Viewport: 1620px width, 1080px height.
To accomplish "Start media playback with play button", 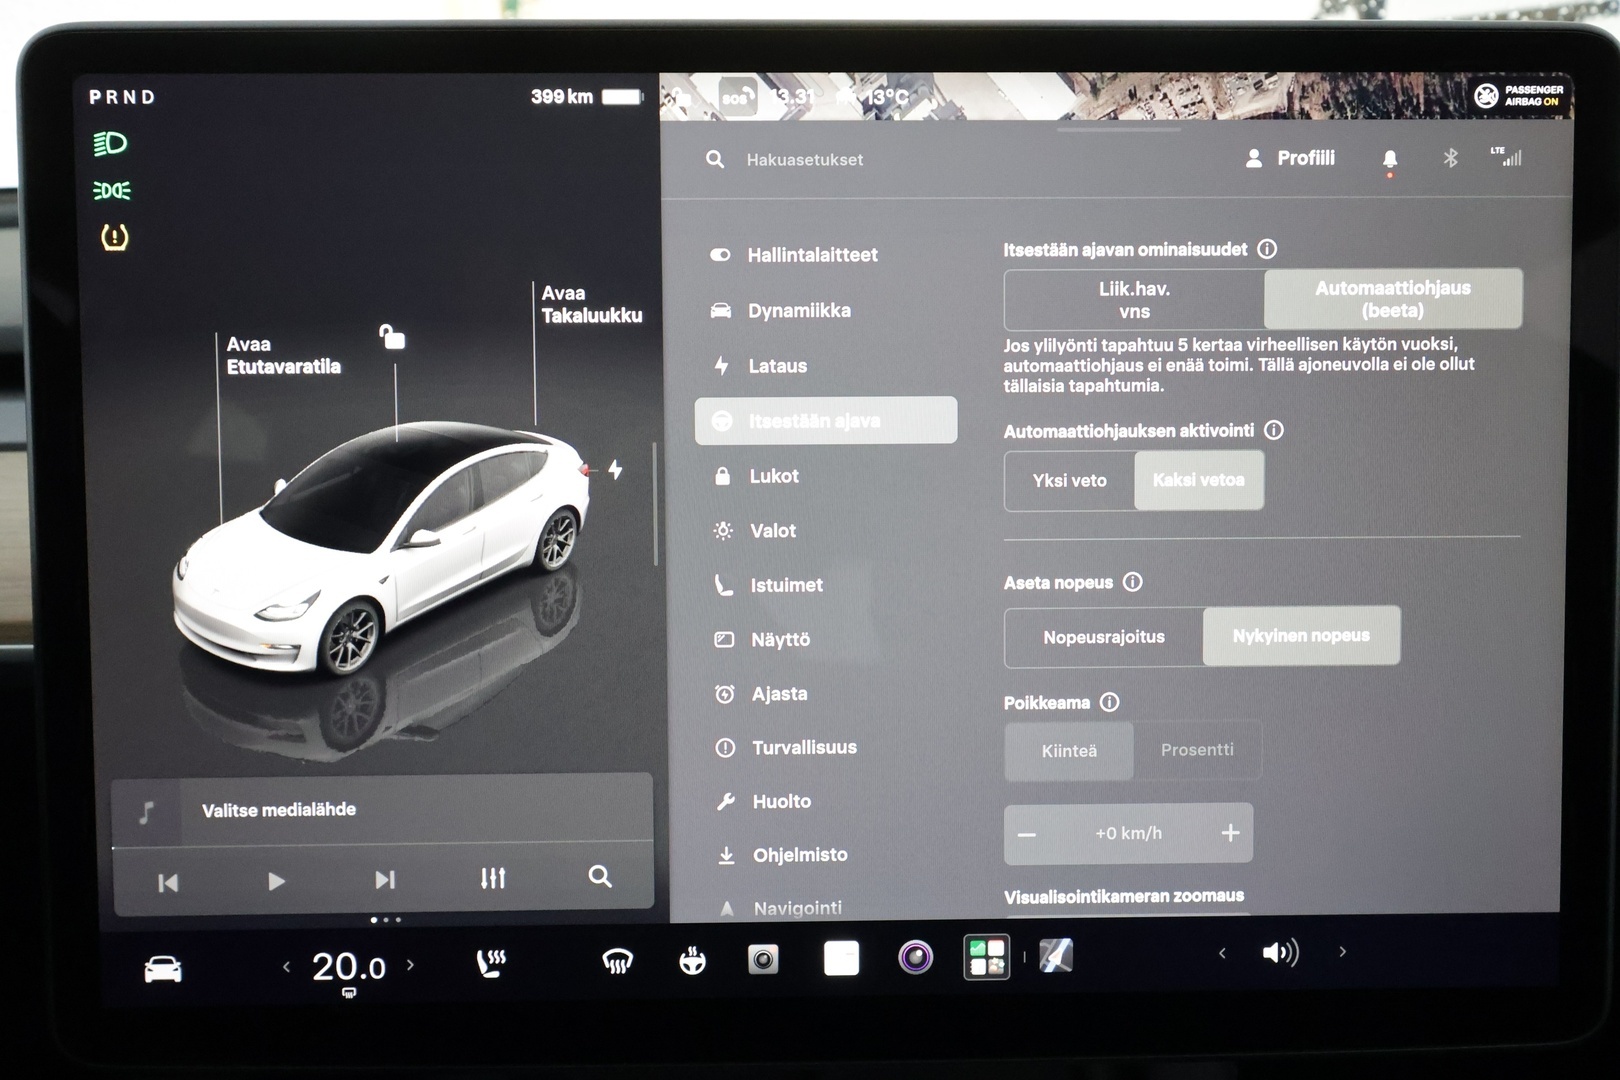I will point(276,881).
